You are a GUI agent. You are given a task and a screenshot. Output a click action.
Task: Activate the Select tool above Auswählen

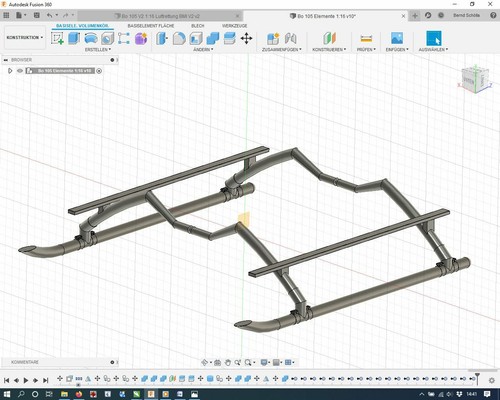(x=434, y=38)
